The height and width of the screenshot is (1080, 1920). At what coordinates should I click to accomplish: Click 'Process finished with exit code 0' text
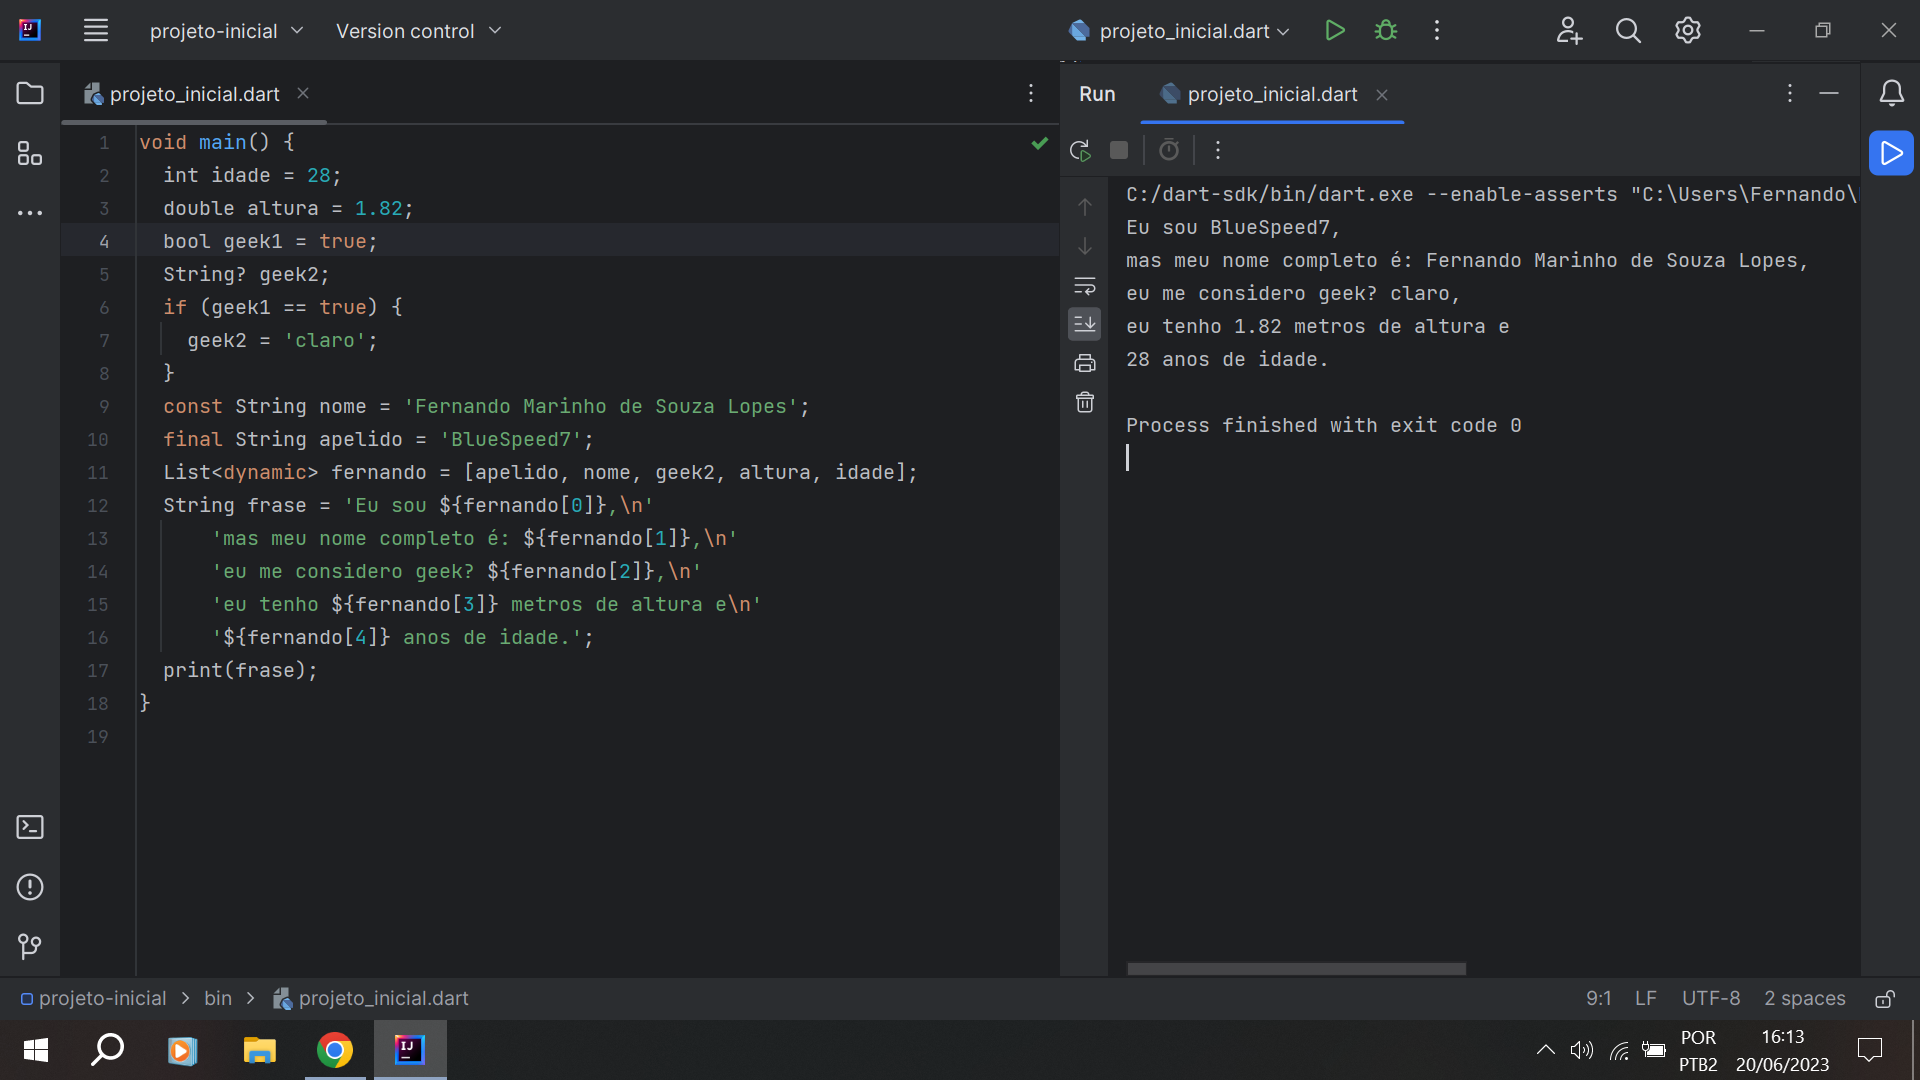(1324, 425)
